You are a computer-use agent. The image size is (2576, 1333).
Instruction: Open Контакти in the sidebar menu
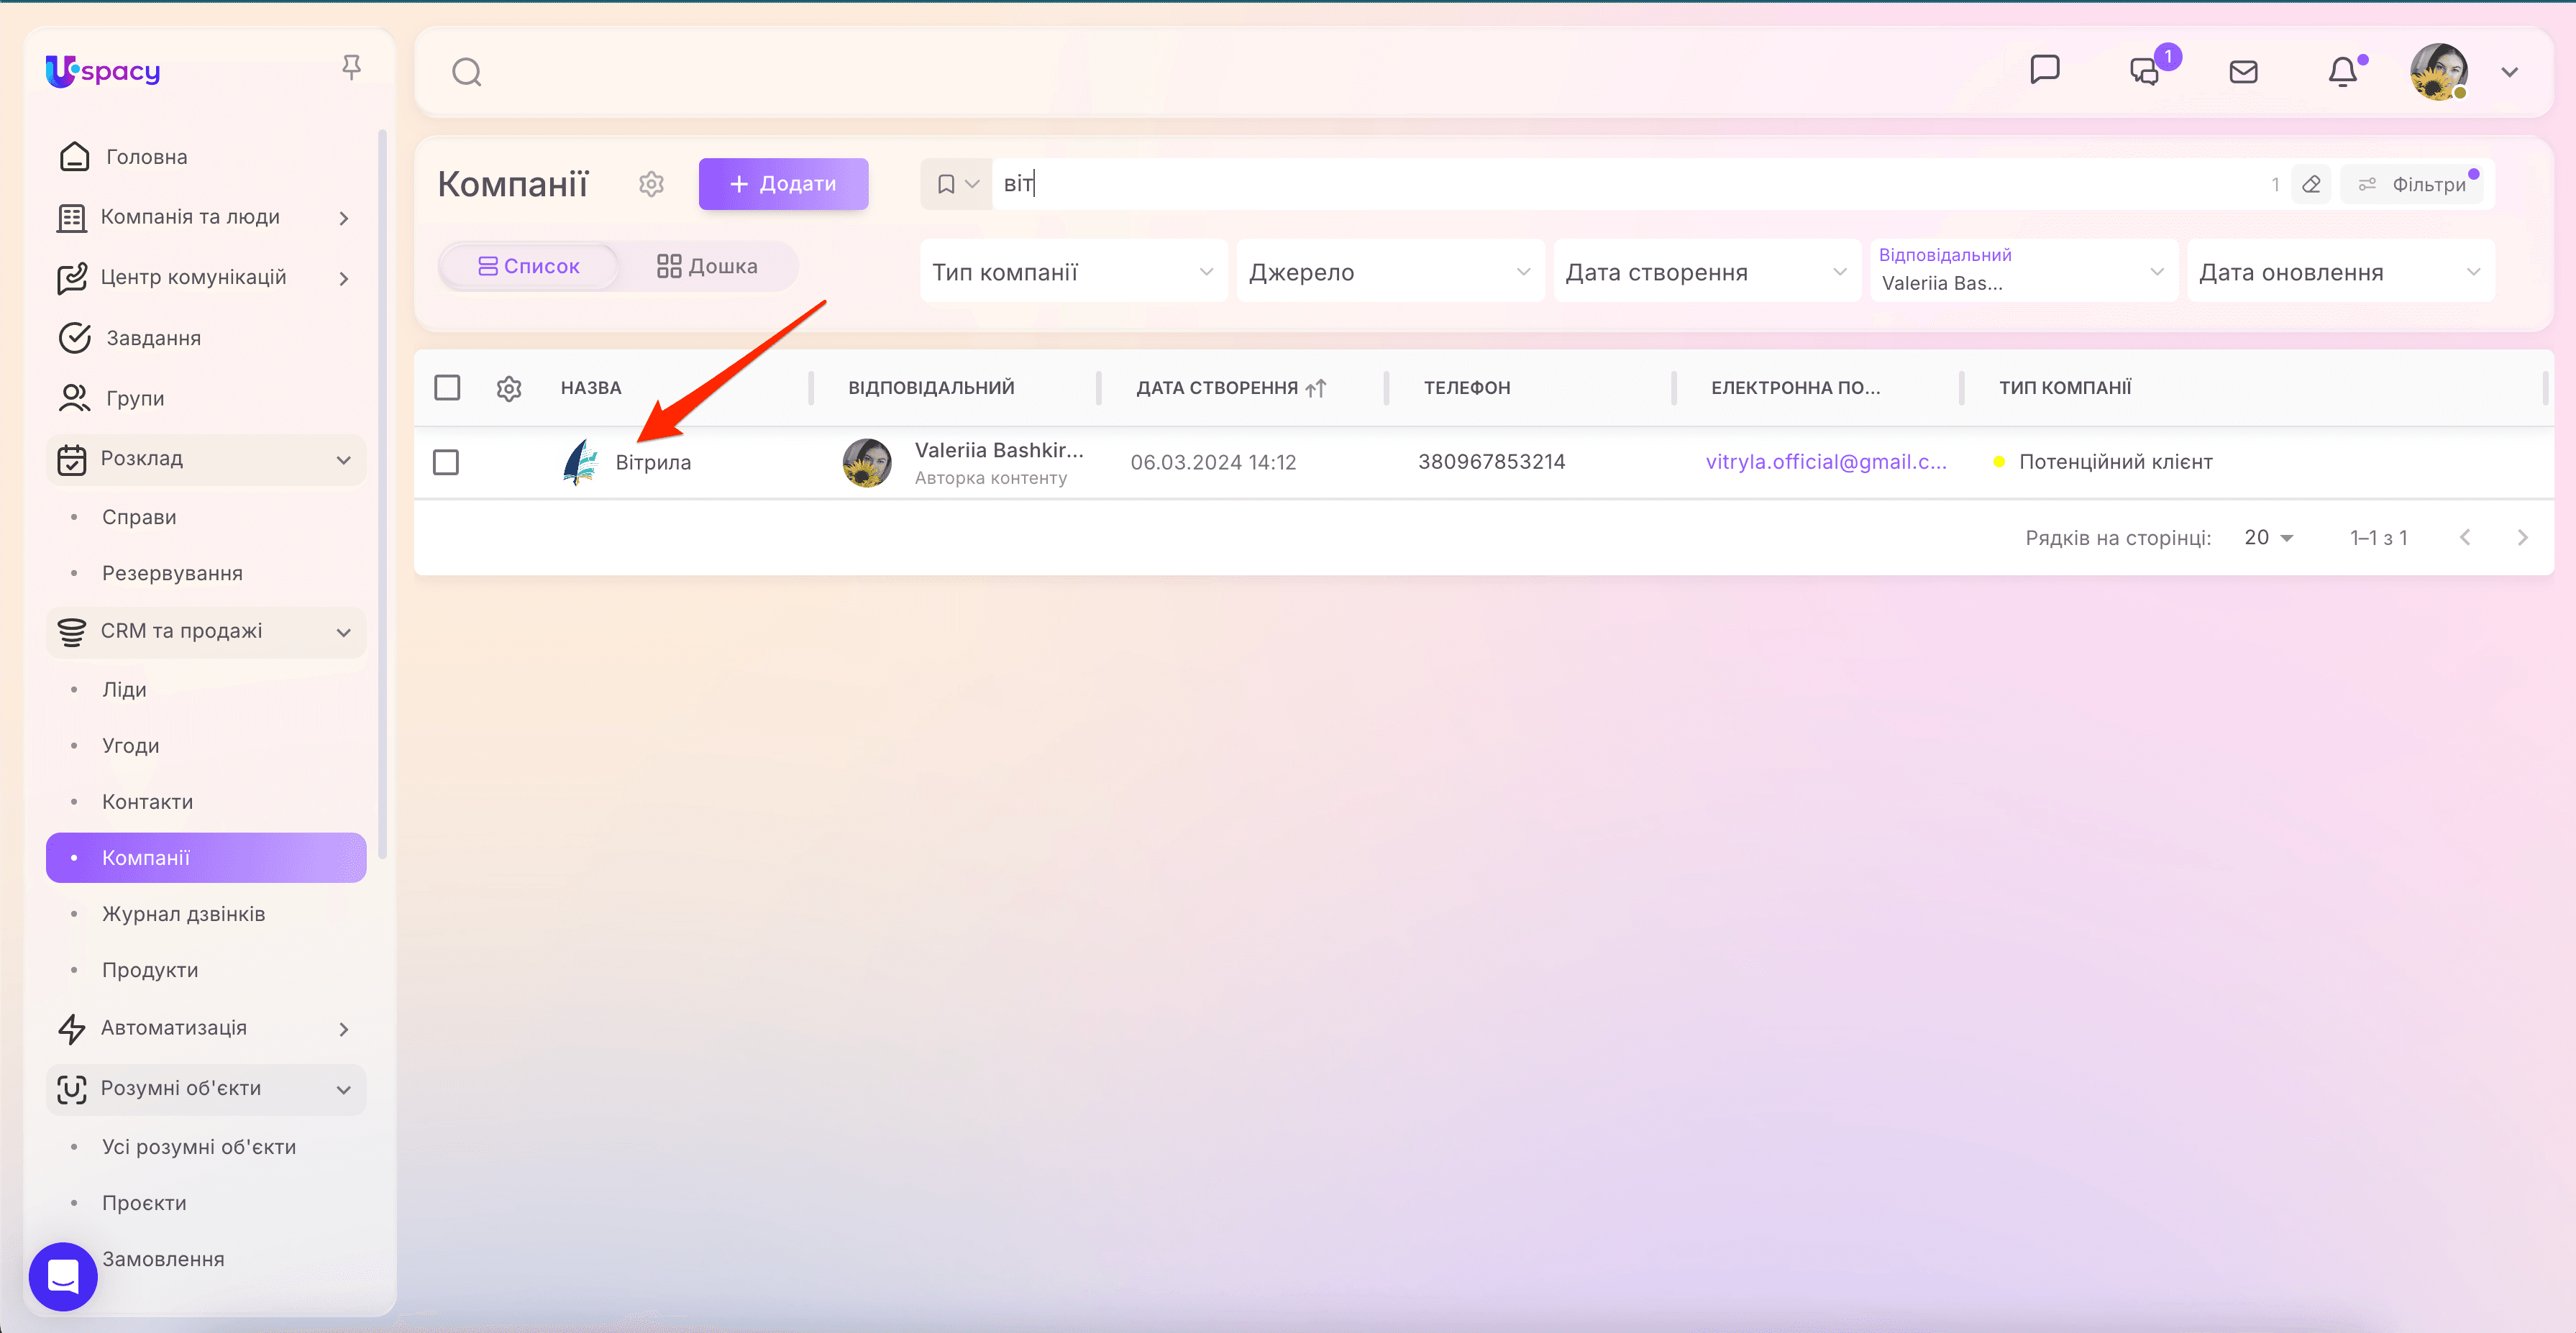click(x=147, y=802)
